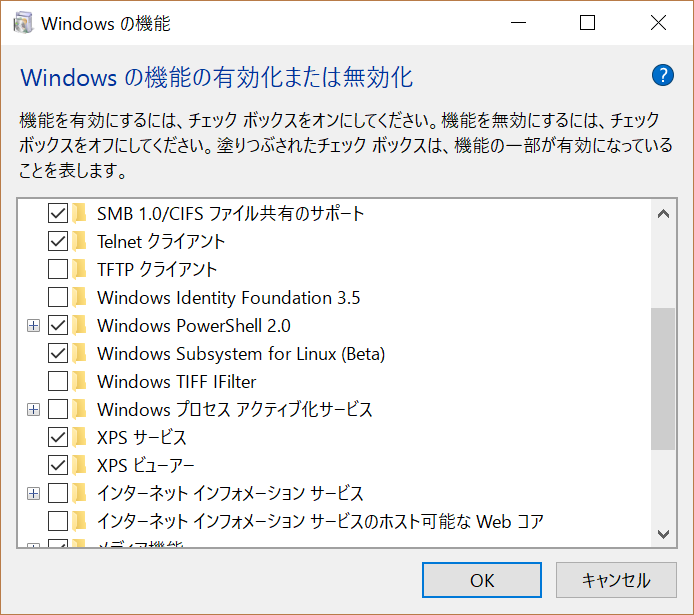The width and height of the screenshot is (694, 615).
Task: Select the XPS ビューアー label text
Action: click(x=146, y=465)
